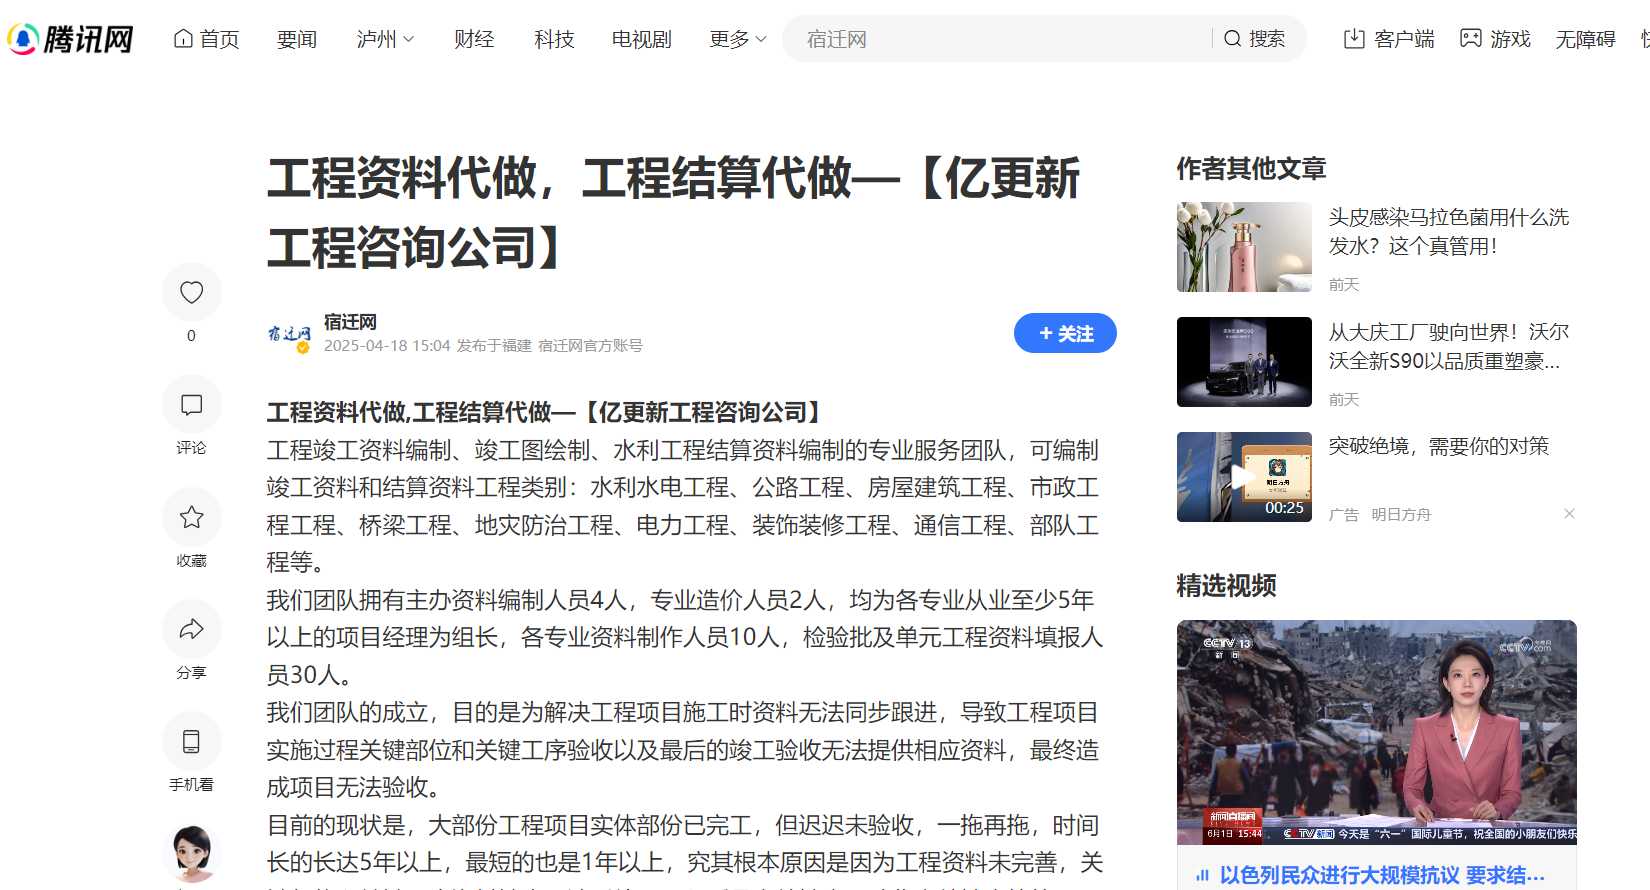
Task: Like the article with heart icon
Action: (191, 292)
